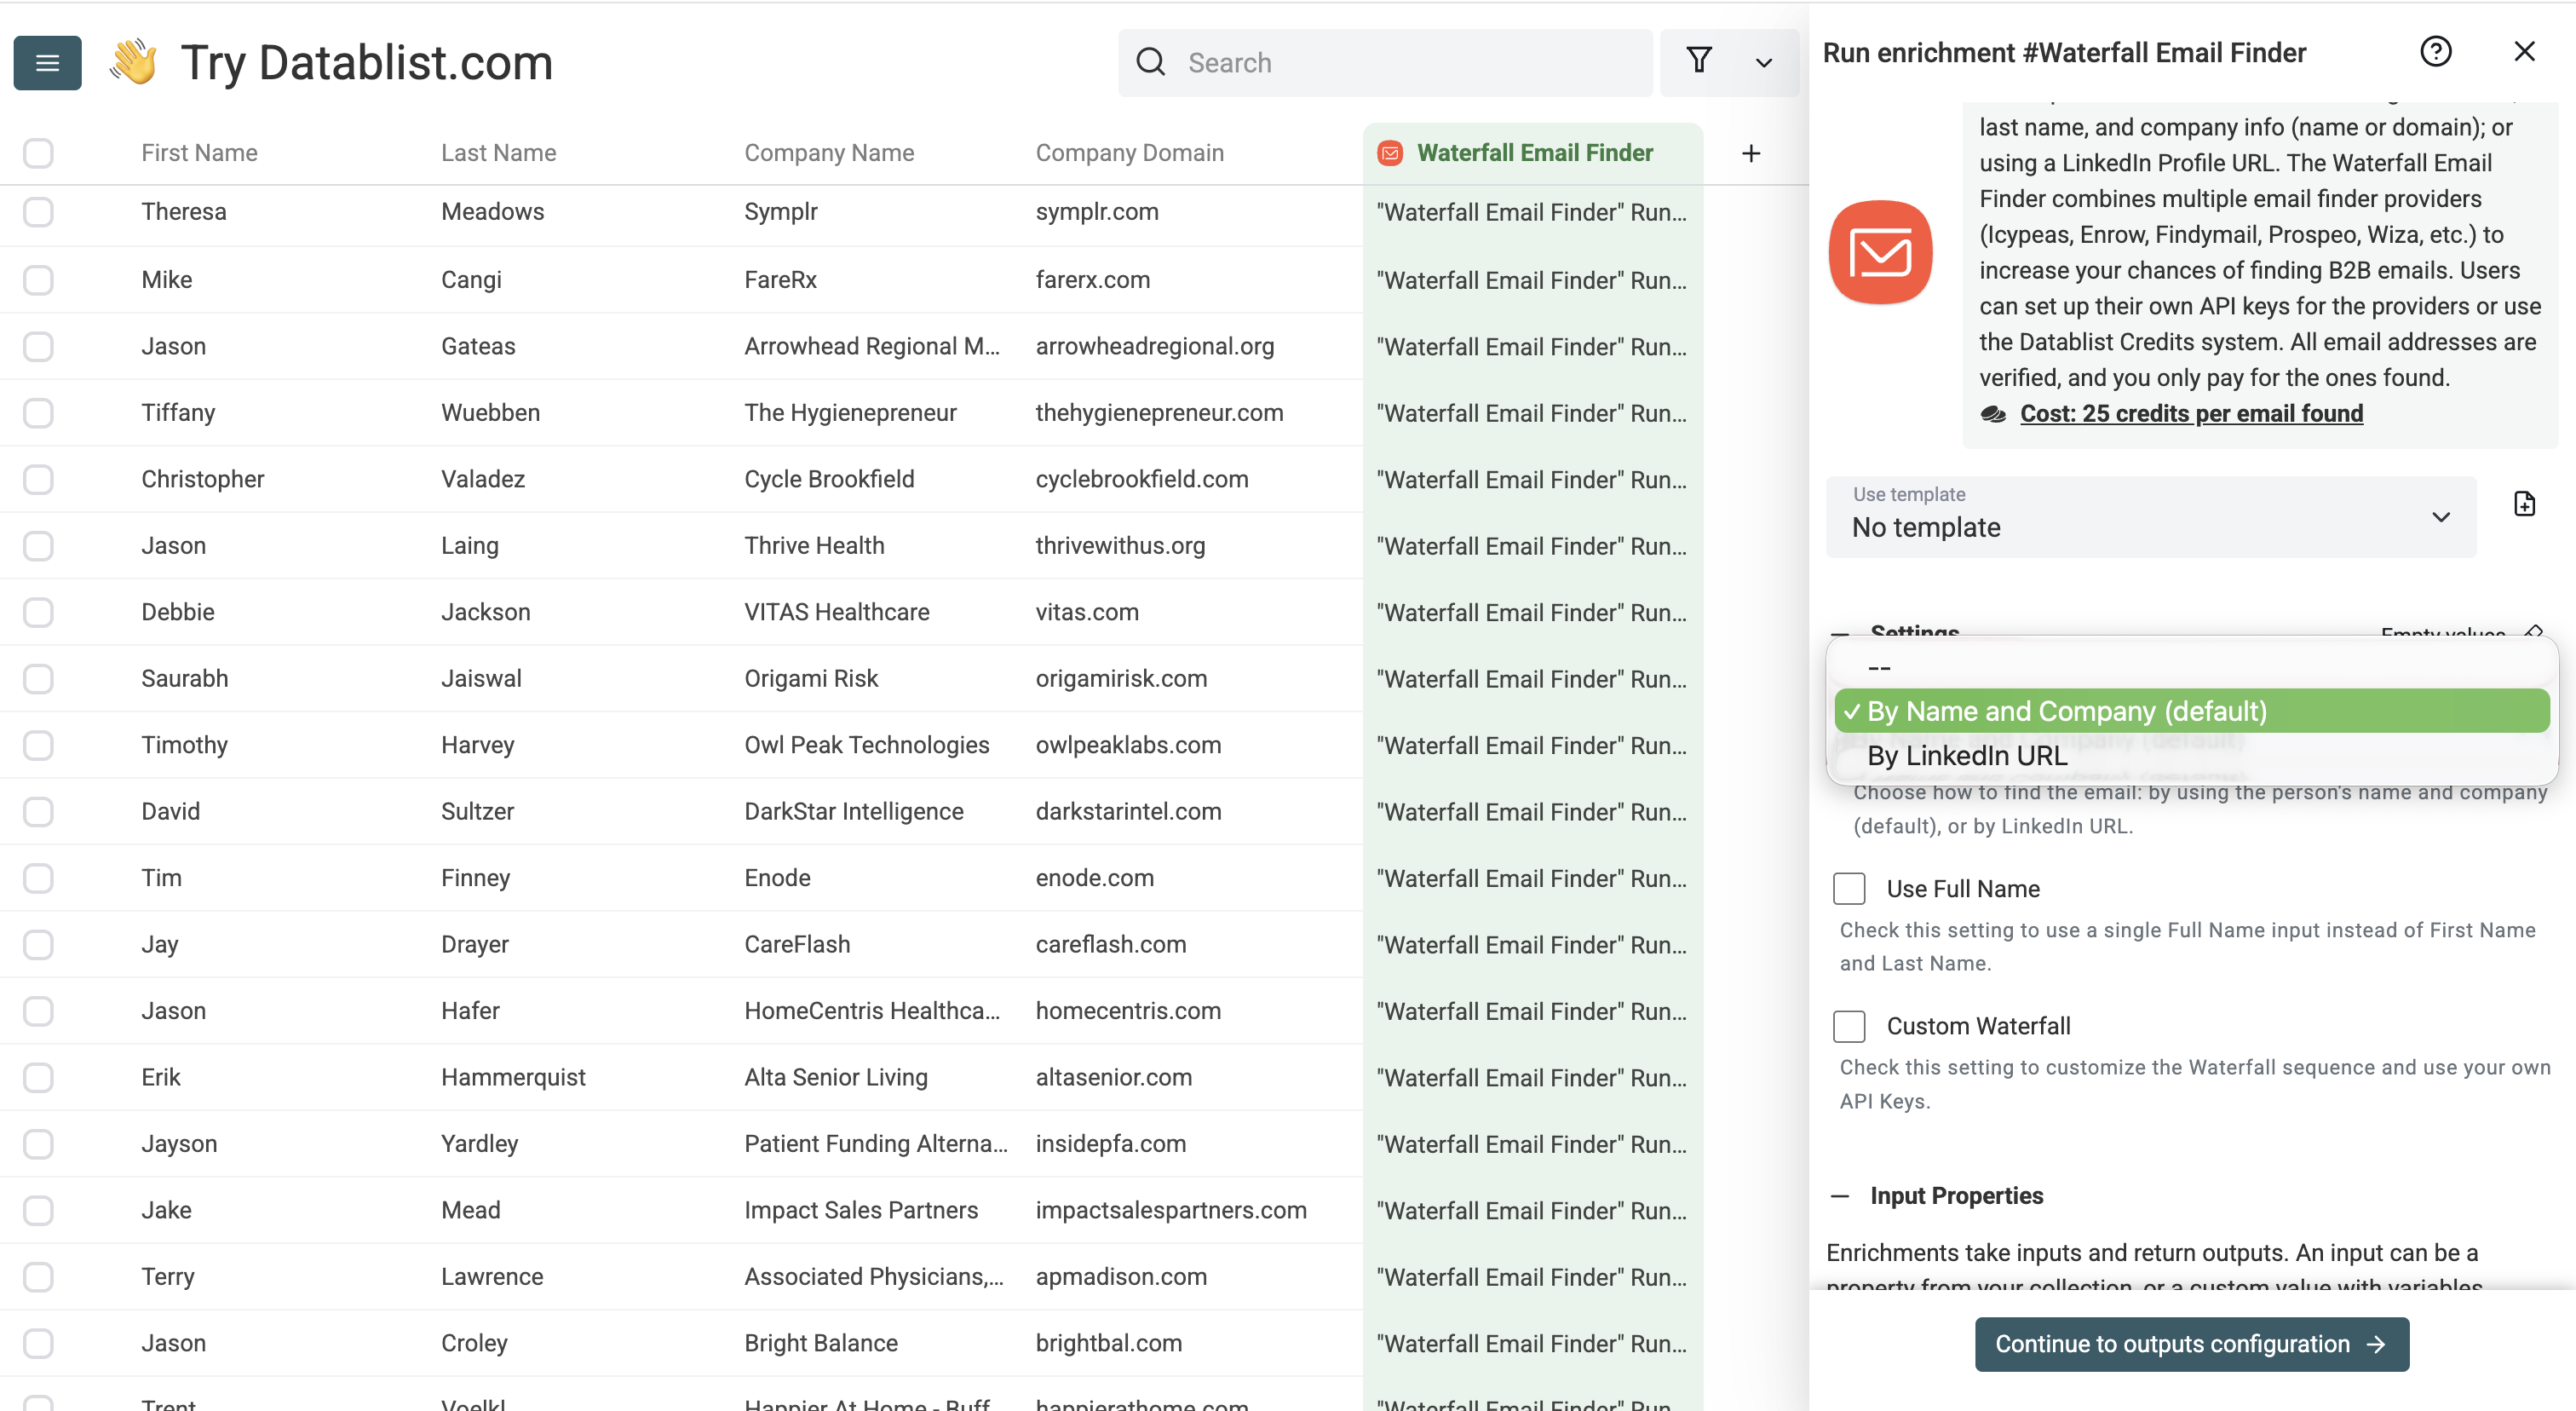
Task: Click the Origami Risk company cell
Action: click(x=811, y=679)
